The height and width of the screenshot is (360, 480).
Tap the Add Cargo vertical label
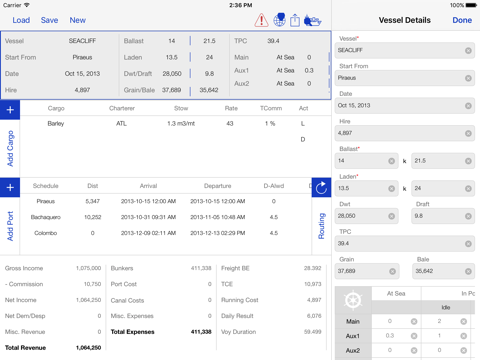coord(10,148)
